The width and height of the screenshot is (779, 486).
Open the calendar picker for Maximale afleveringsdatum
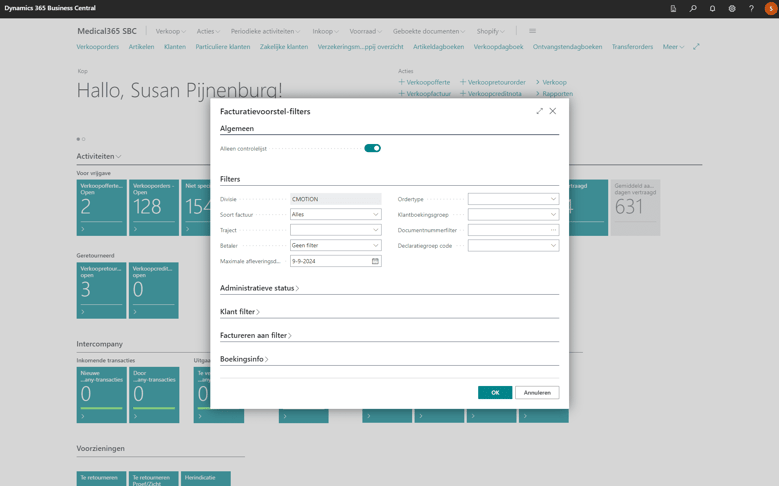pyautogui.click(x=375, y=261)
